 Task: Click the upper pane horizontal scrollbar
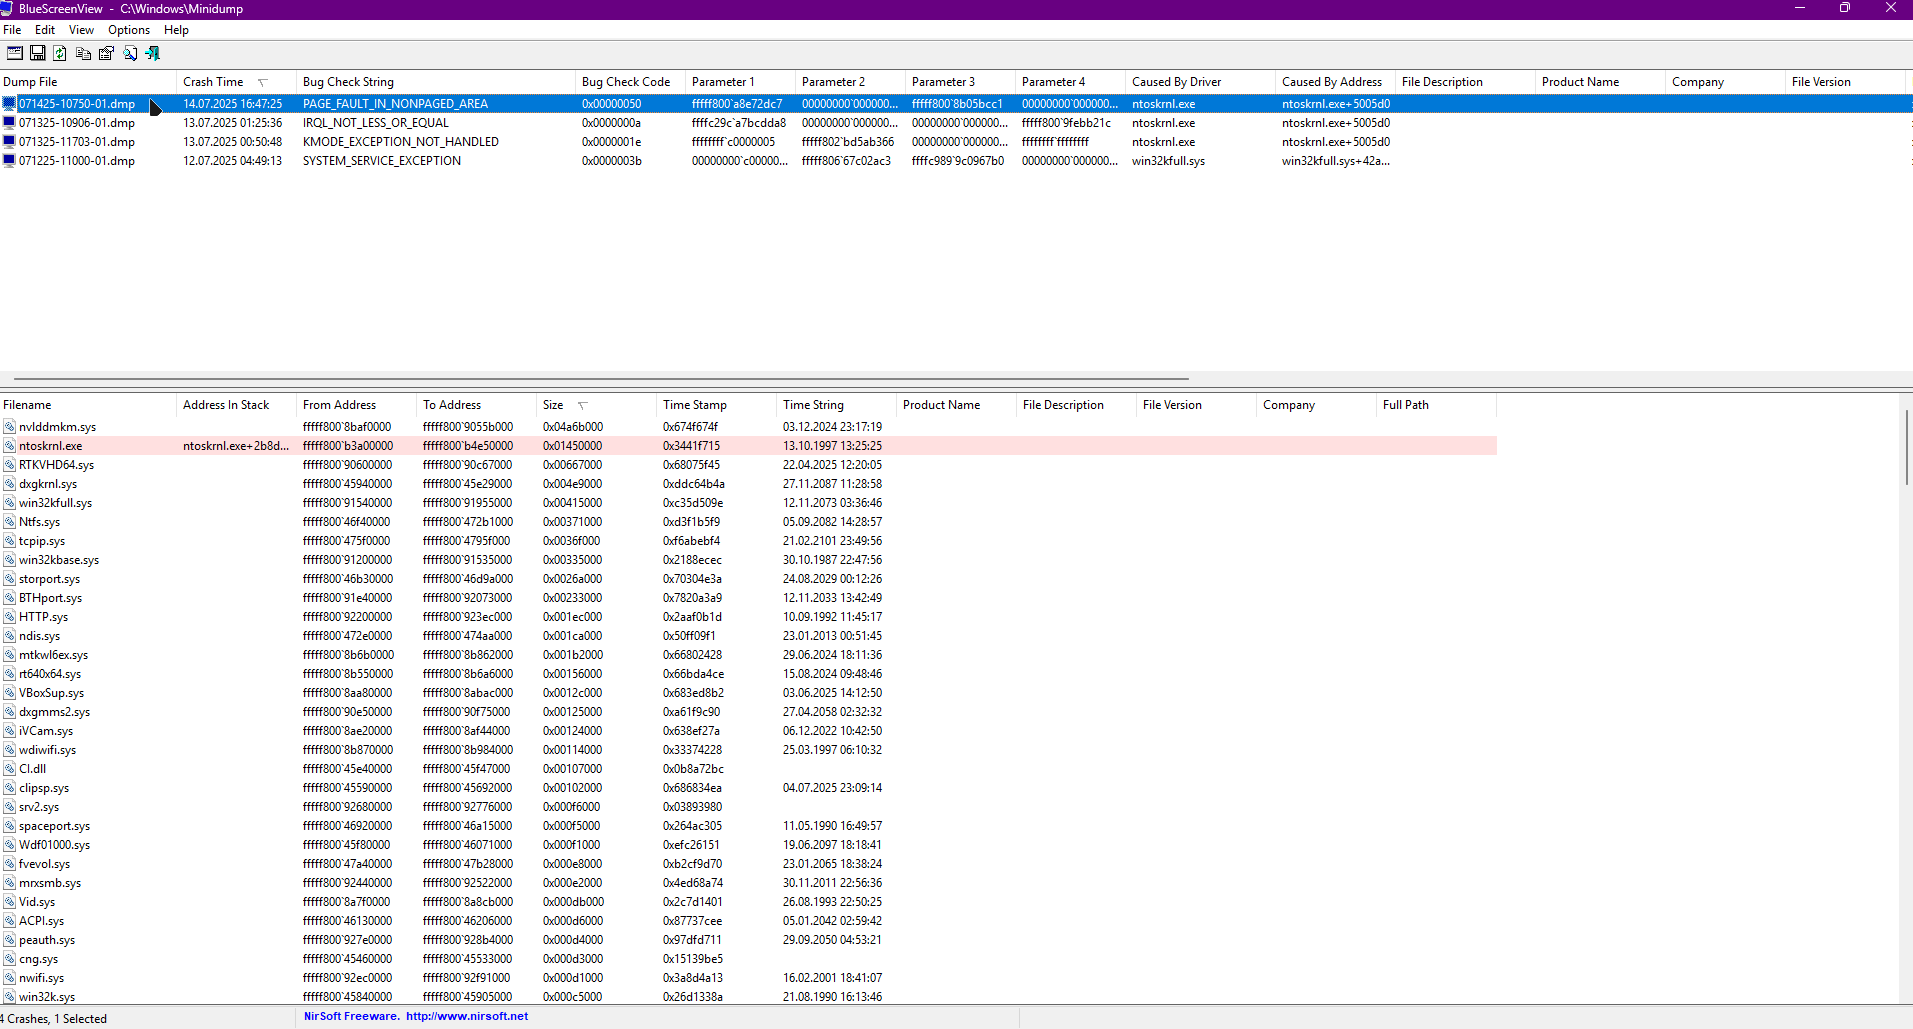coord(600,379)
